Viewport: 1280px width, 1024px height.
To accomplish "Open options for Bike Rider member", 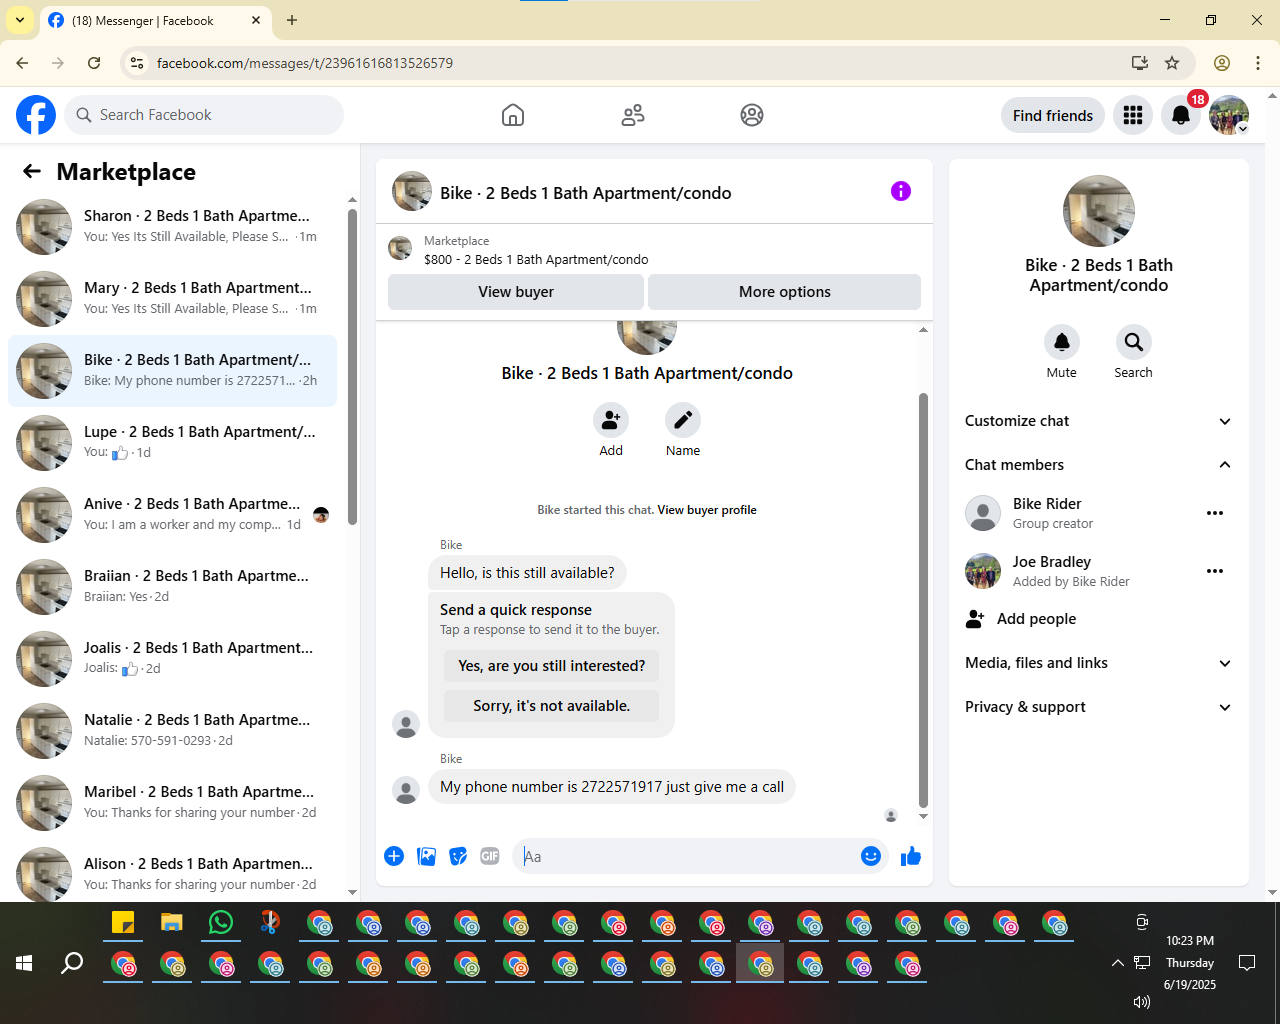I will (1215, 513).
